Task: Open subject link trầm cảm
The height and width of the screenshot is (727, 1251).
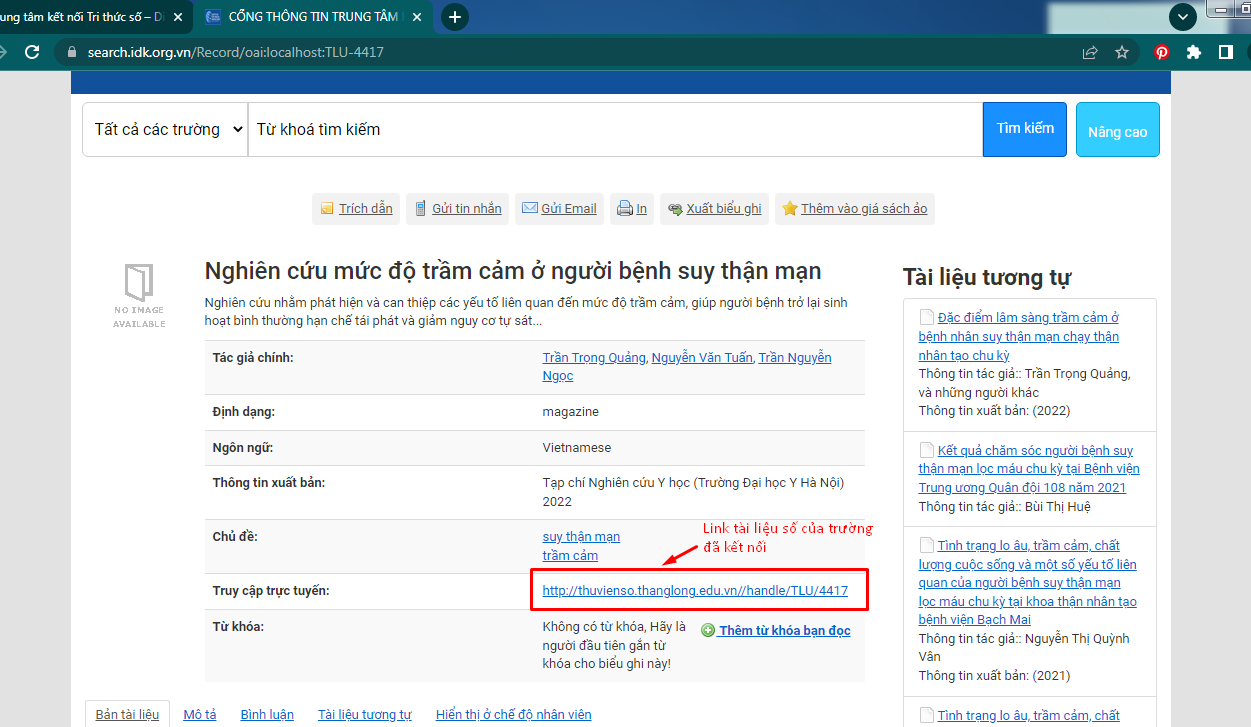Action: [570, 555]
